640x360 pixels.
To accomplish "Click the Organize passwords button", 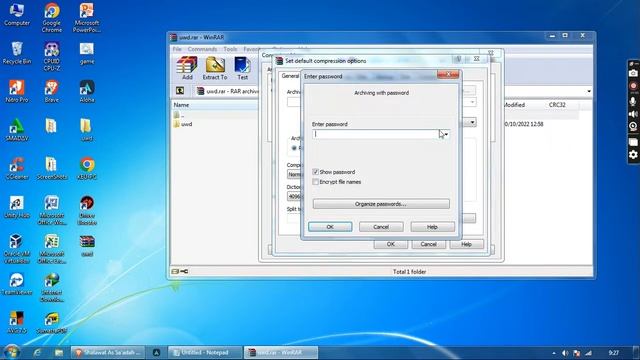I will tap(381, 204).
